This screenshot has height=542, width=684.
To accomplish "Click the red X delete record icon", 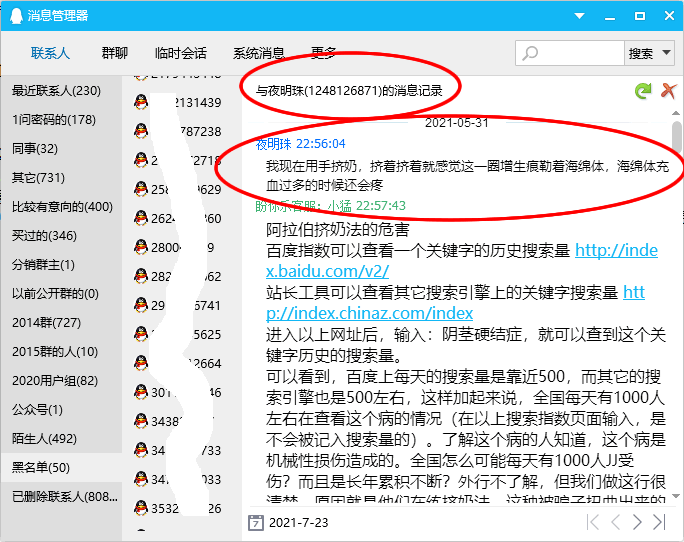I will [668, 90].
